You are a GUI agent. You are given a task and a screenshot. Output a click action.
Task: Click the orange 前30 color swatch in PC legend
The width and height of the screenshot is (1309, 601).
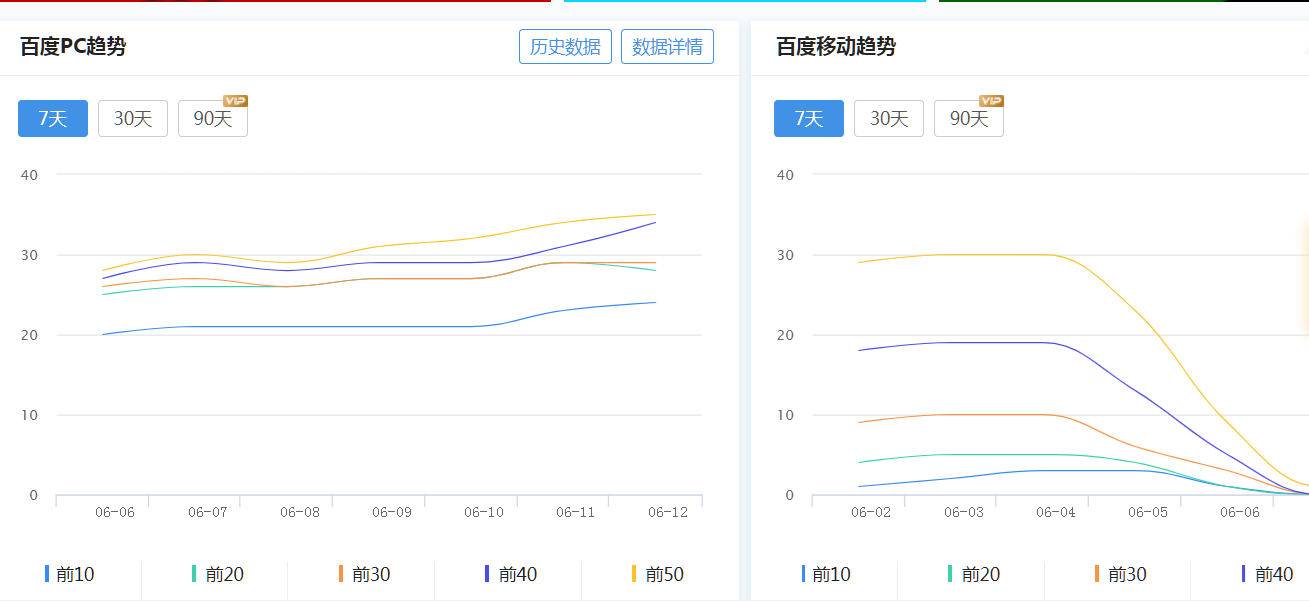[x=340, y=574]
